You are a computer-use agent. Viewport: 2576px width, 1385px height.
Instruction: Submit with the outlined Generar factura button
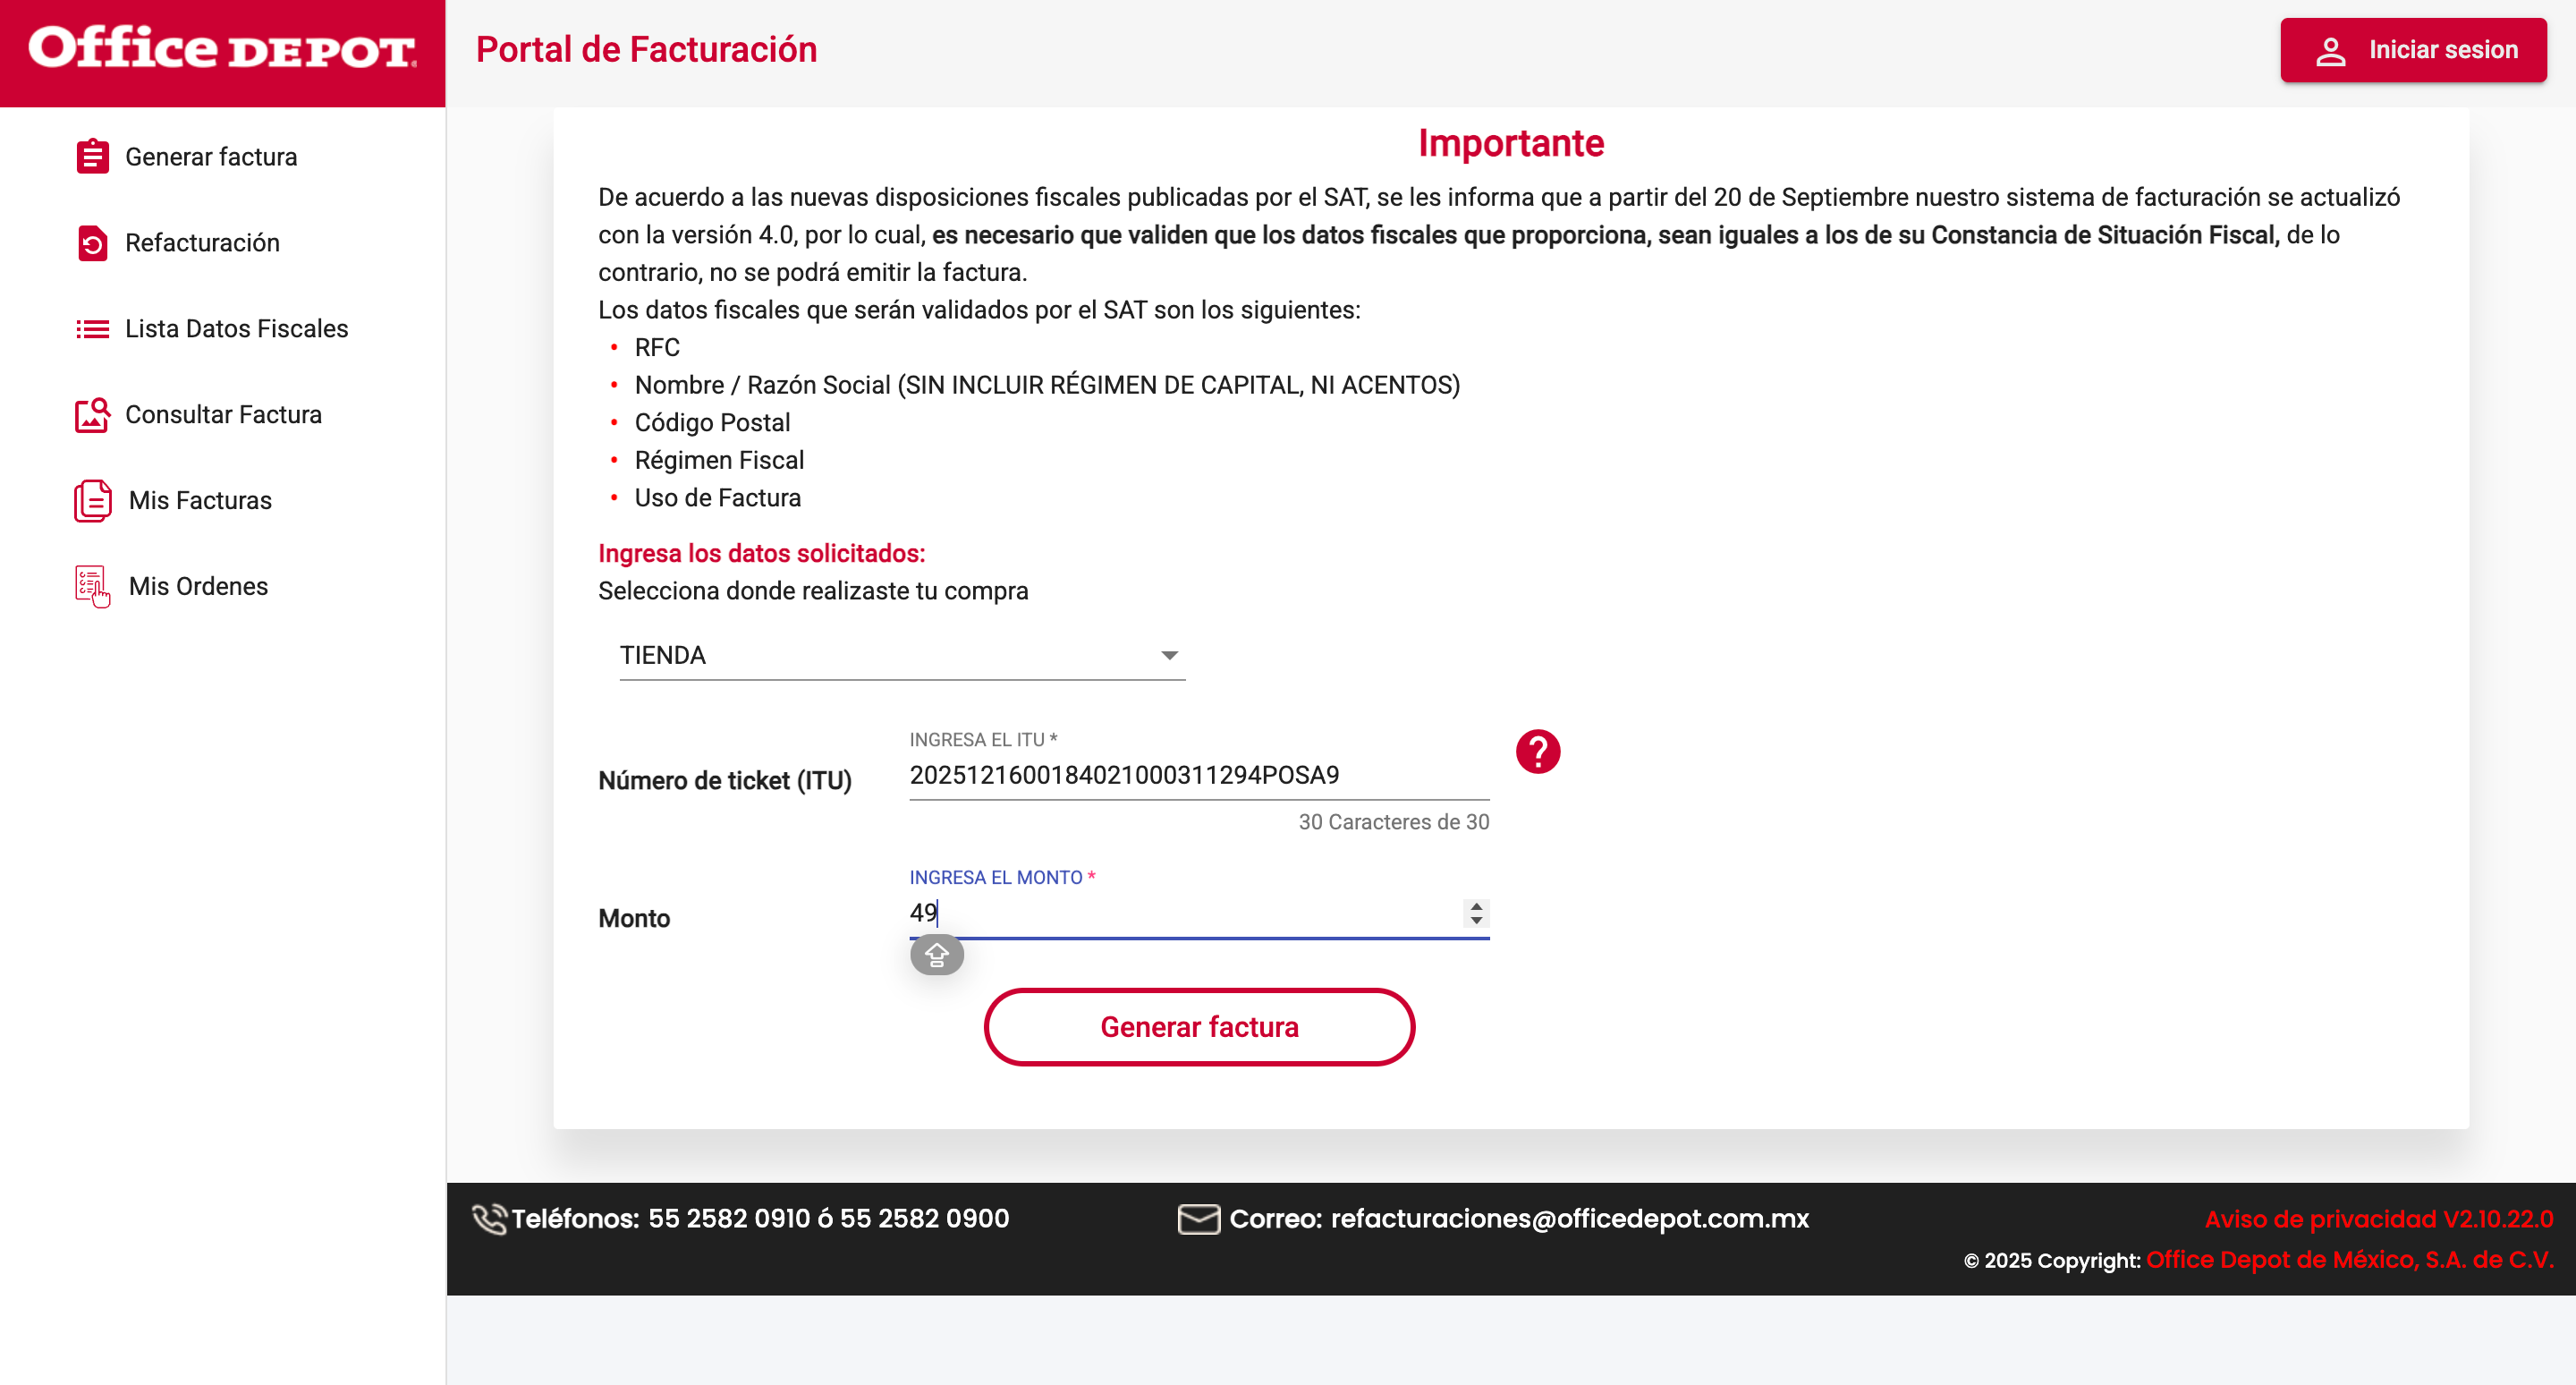pyautogui.click(x=1199, y=1027)
